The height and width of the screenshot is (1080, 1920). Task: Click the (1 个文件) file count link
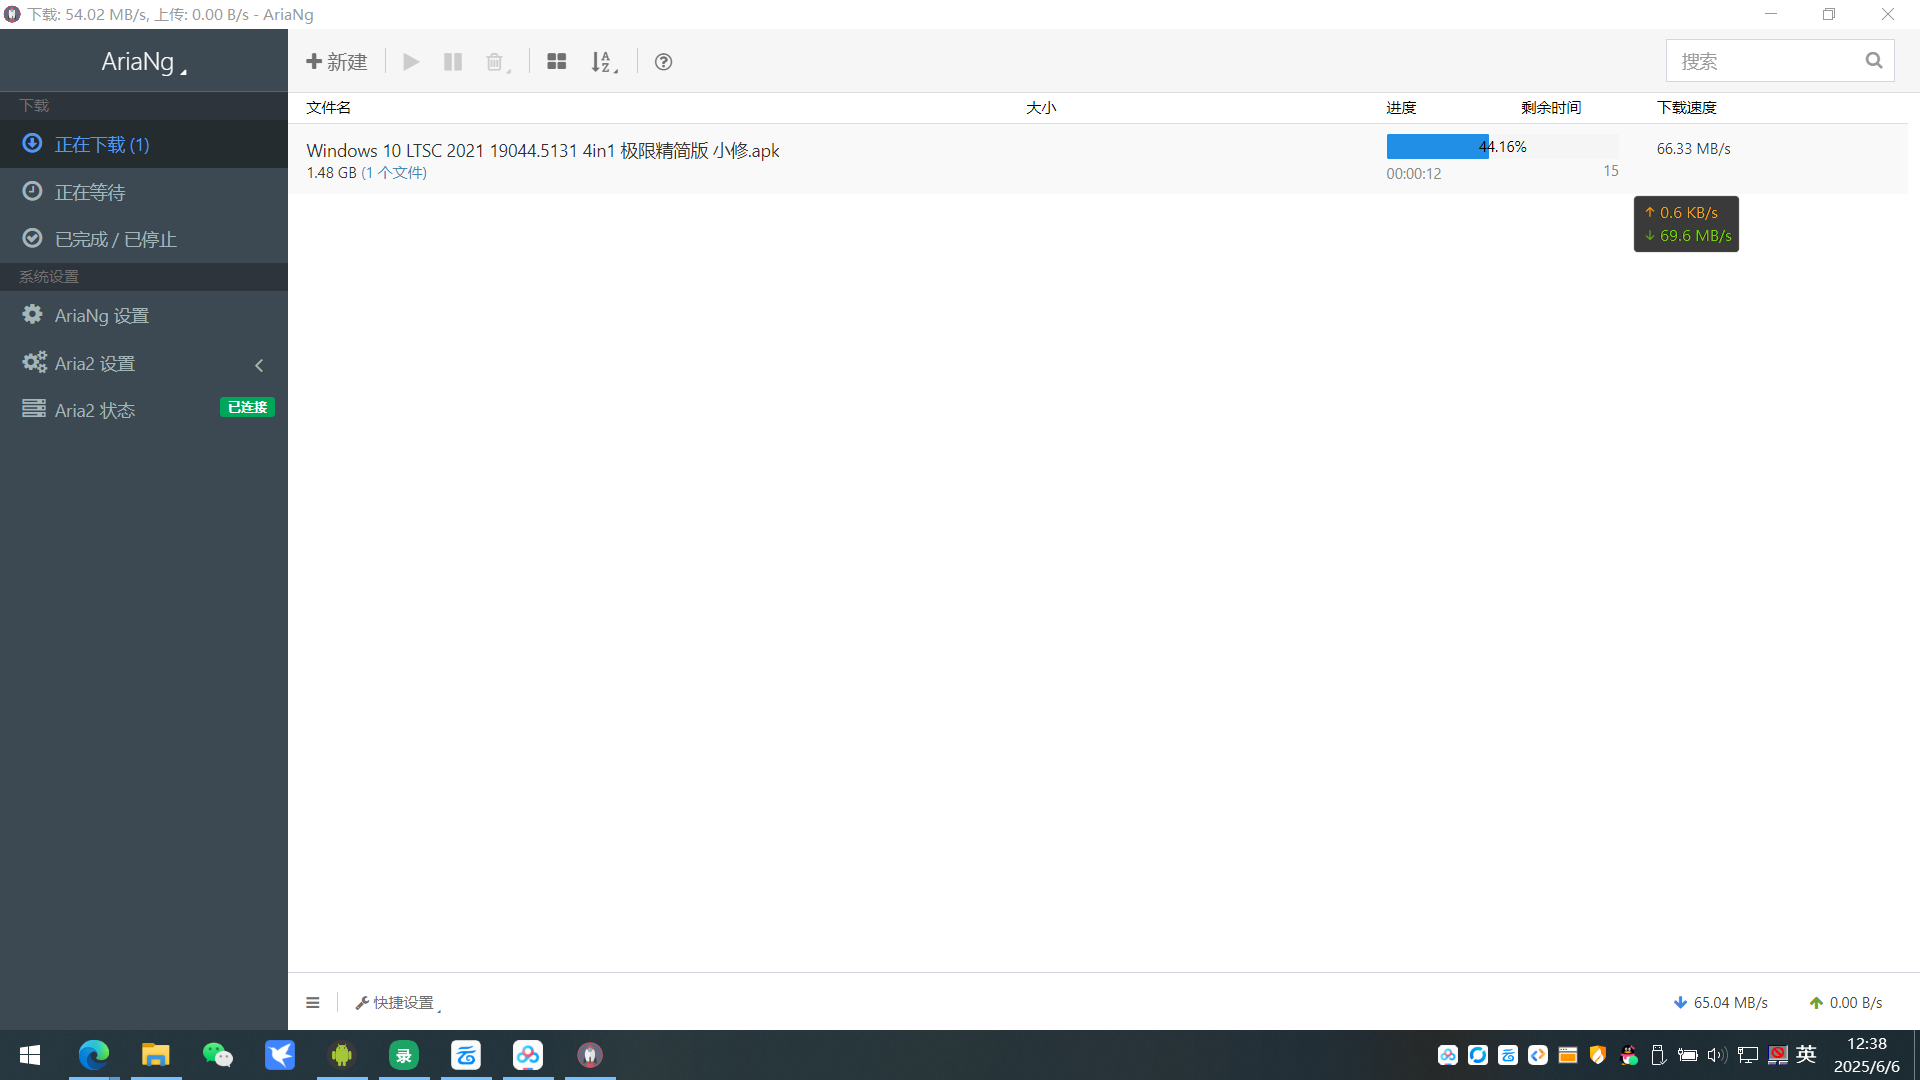[x=394, y=173]
